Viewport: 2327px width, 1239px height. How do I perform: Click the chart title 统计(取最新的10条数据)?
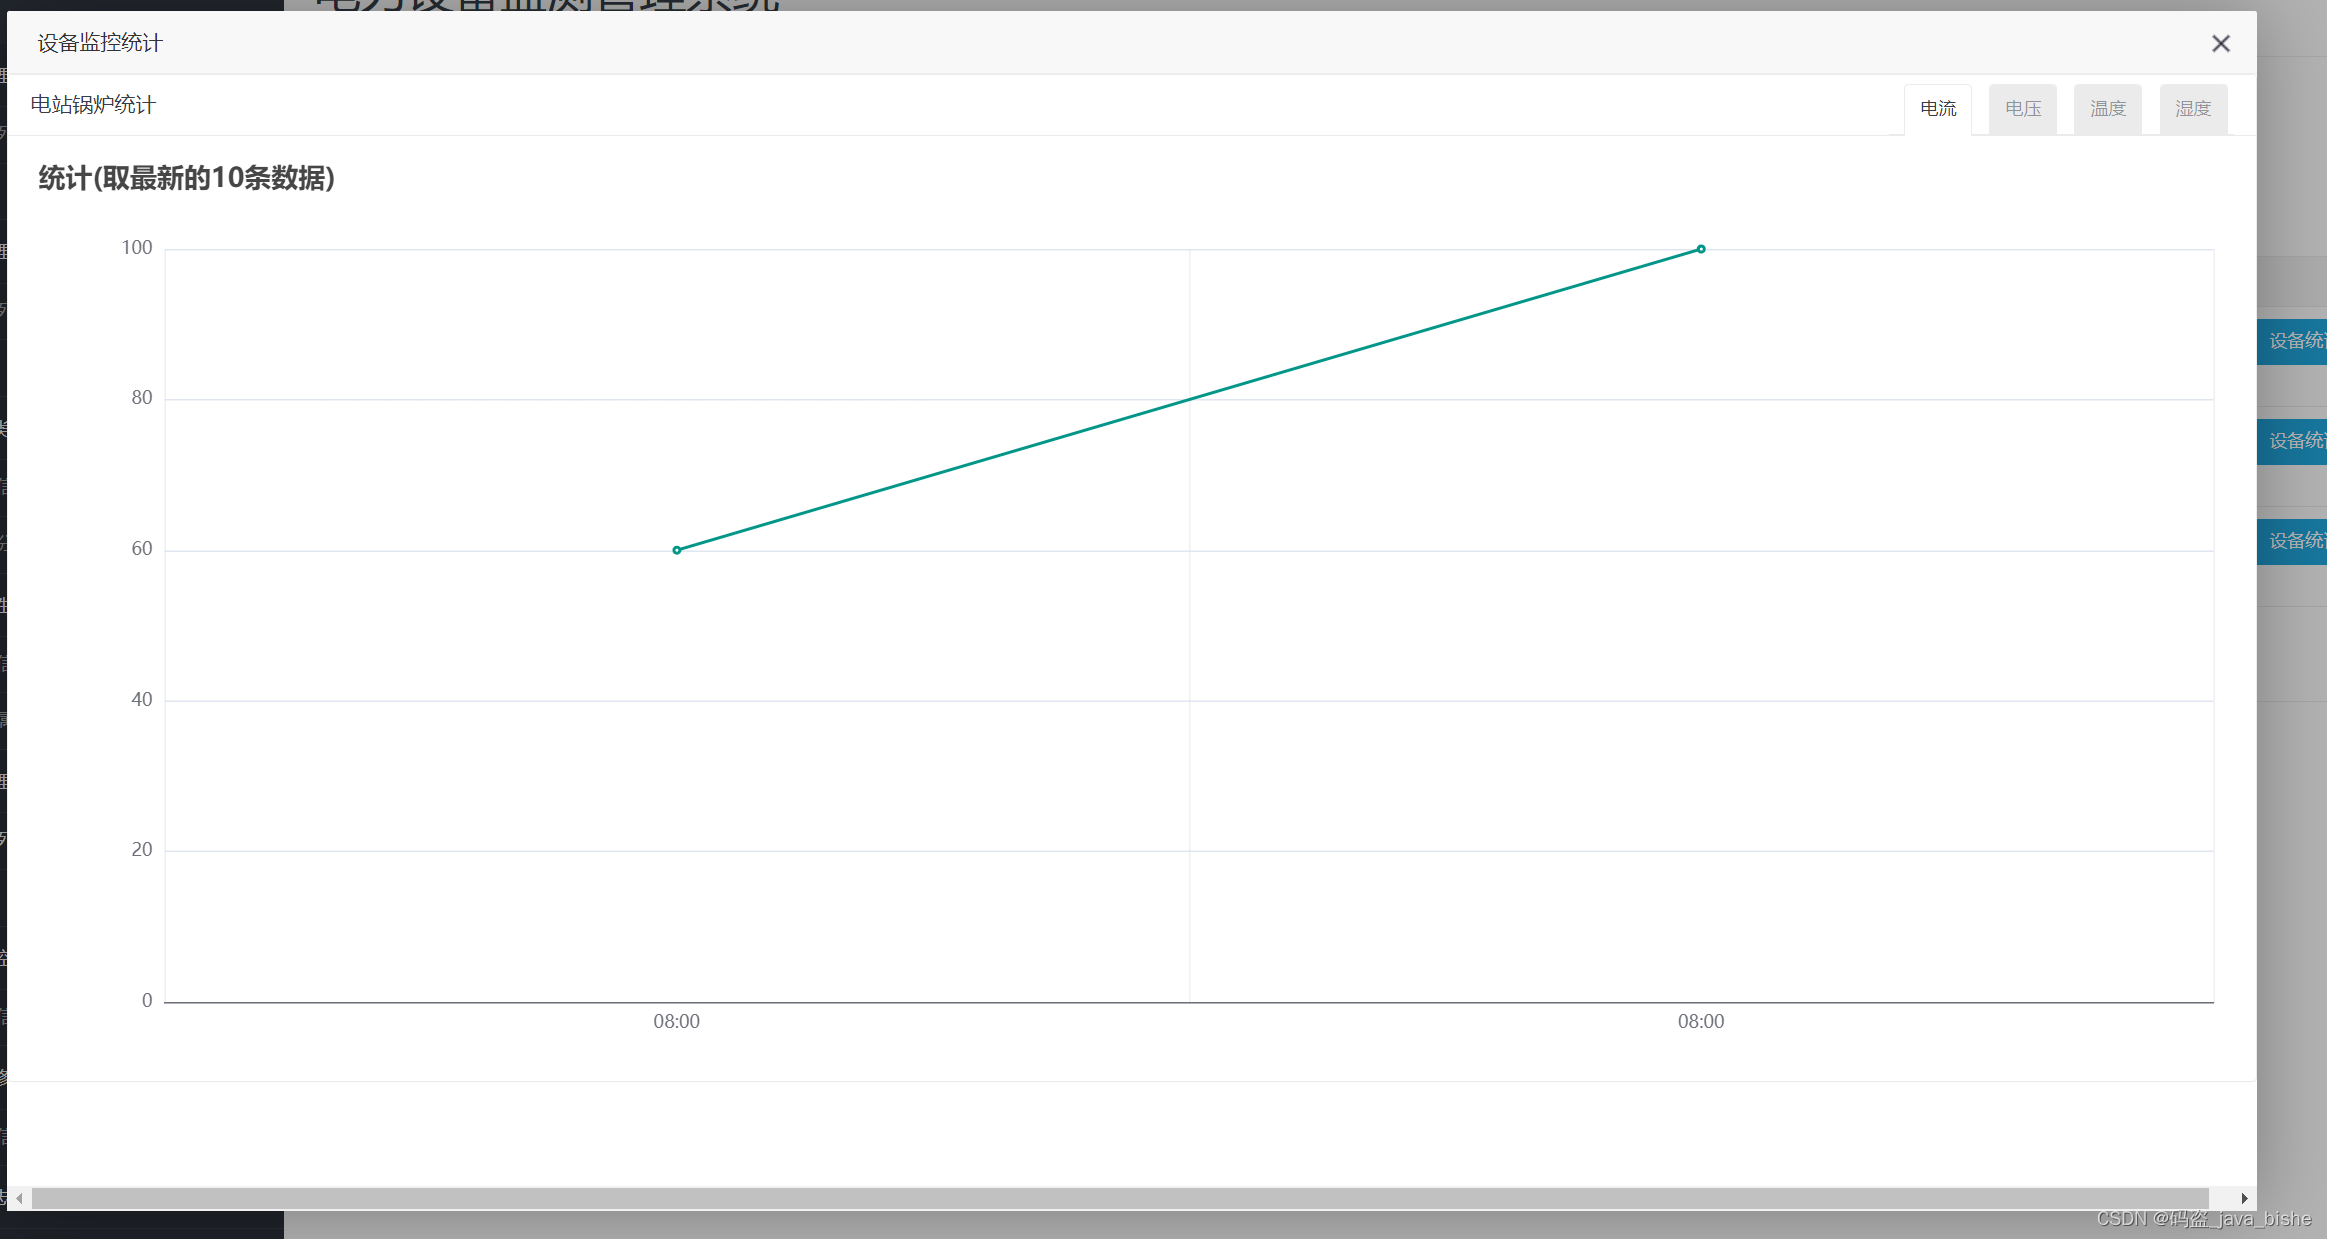[187, 178]
